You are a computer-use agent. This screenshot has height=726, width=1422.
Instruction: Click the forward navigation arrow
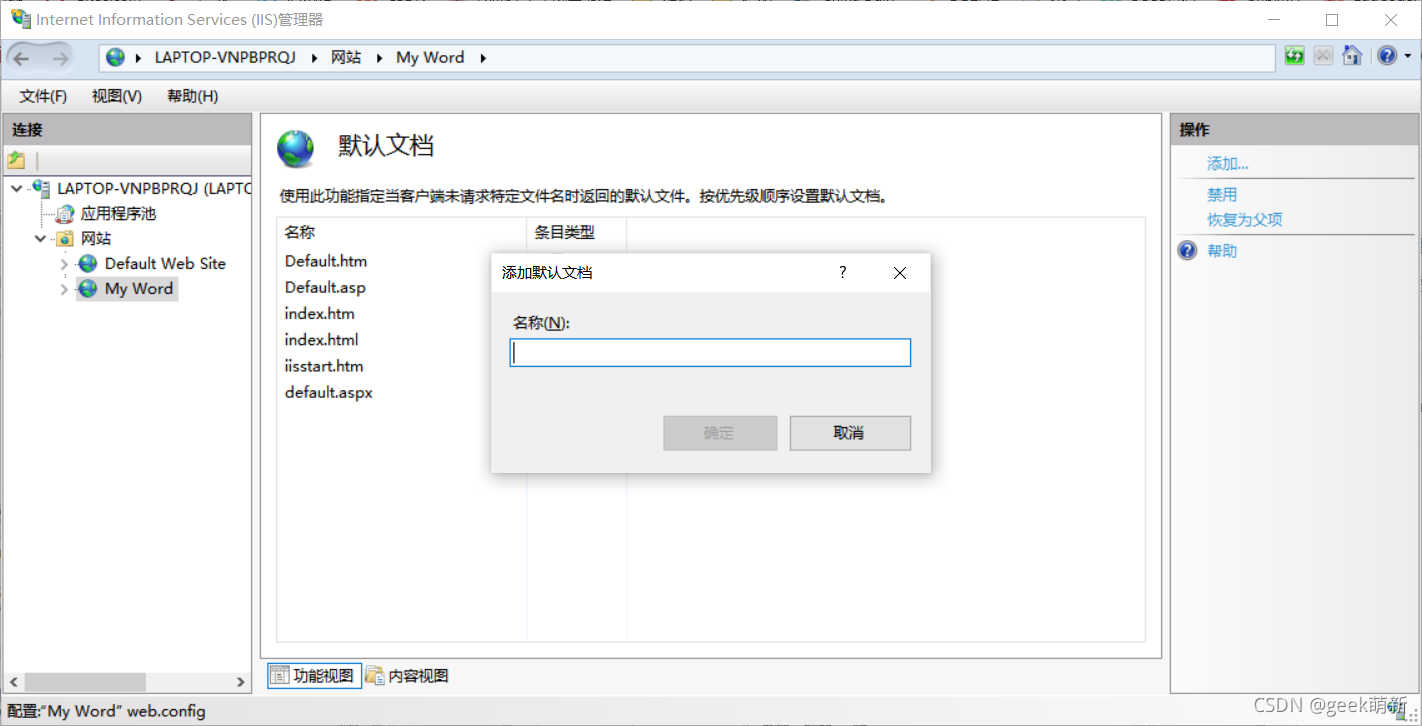[62, 57]
